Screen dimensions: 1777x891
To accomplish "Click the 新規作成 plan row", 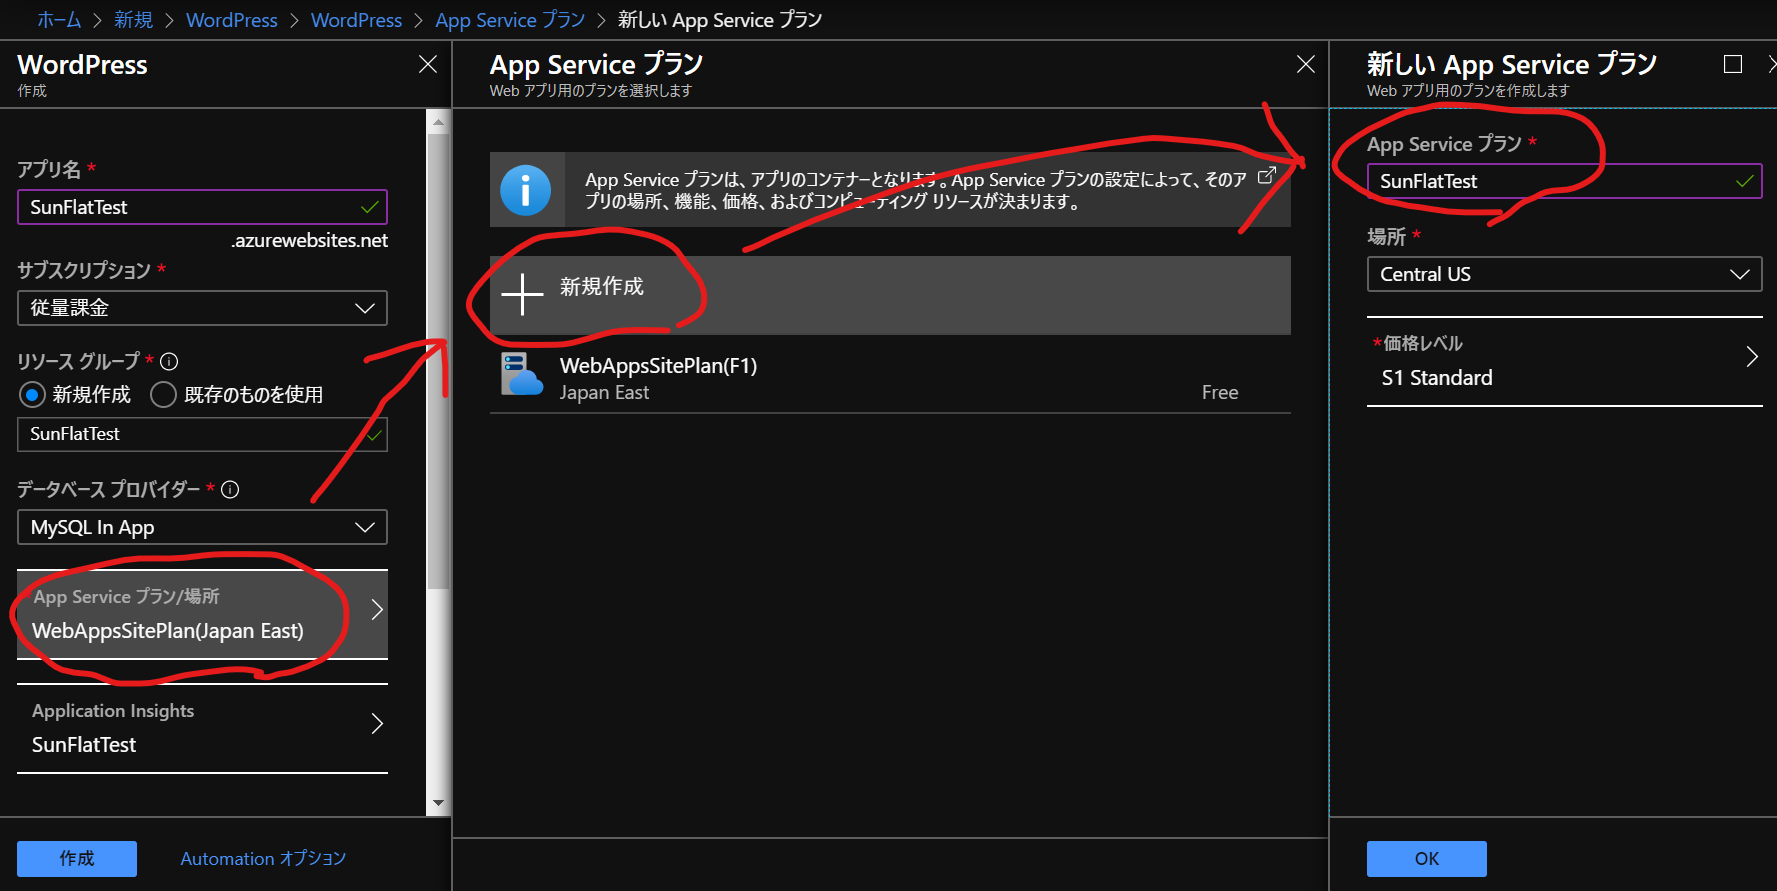I will tap(890, 295).
